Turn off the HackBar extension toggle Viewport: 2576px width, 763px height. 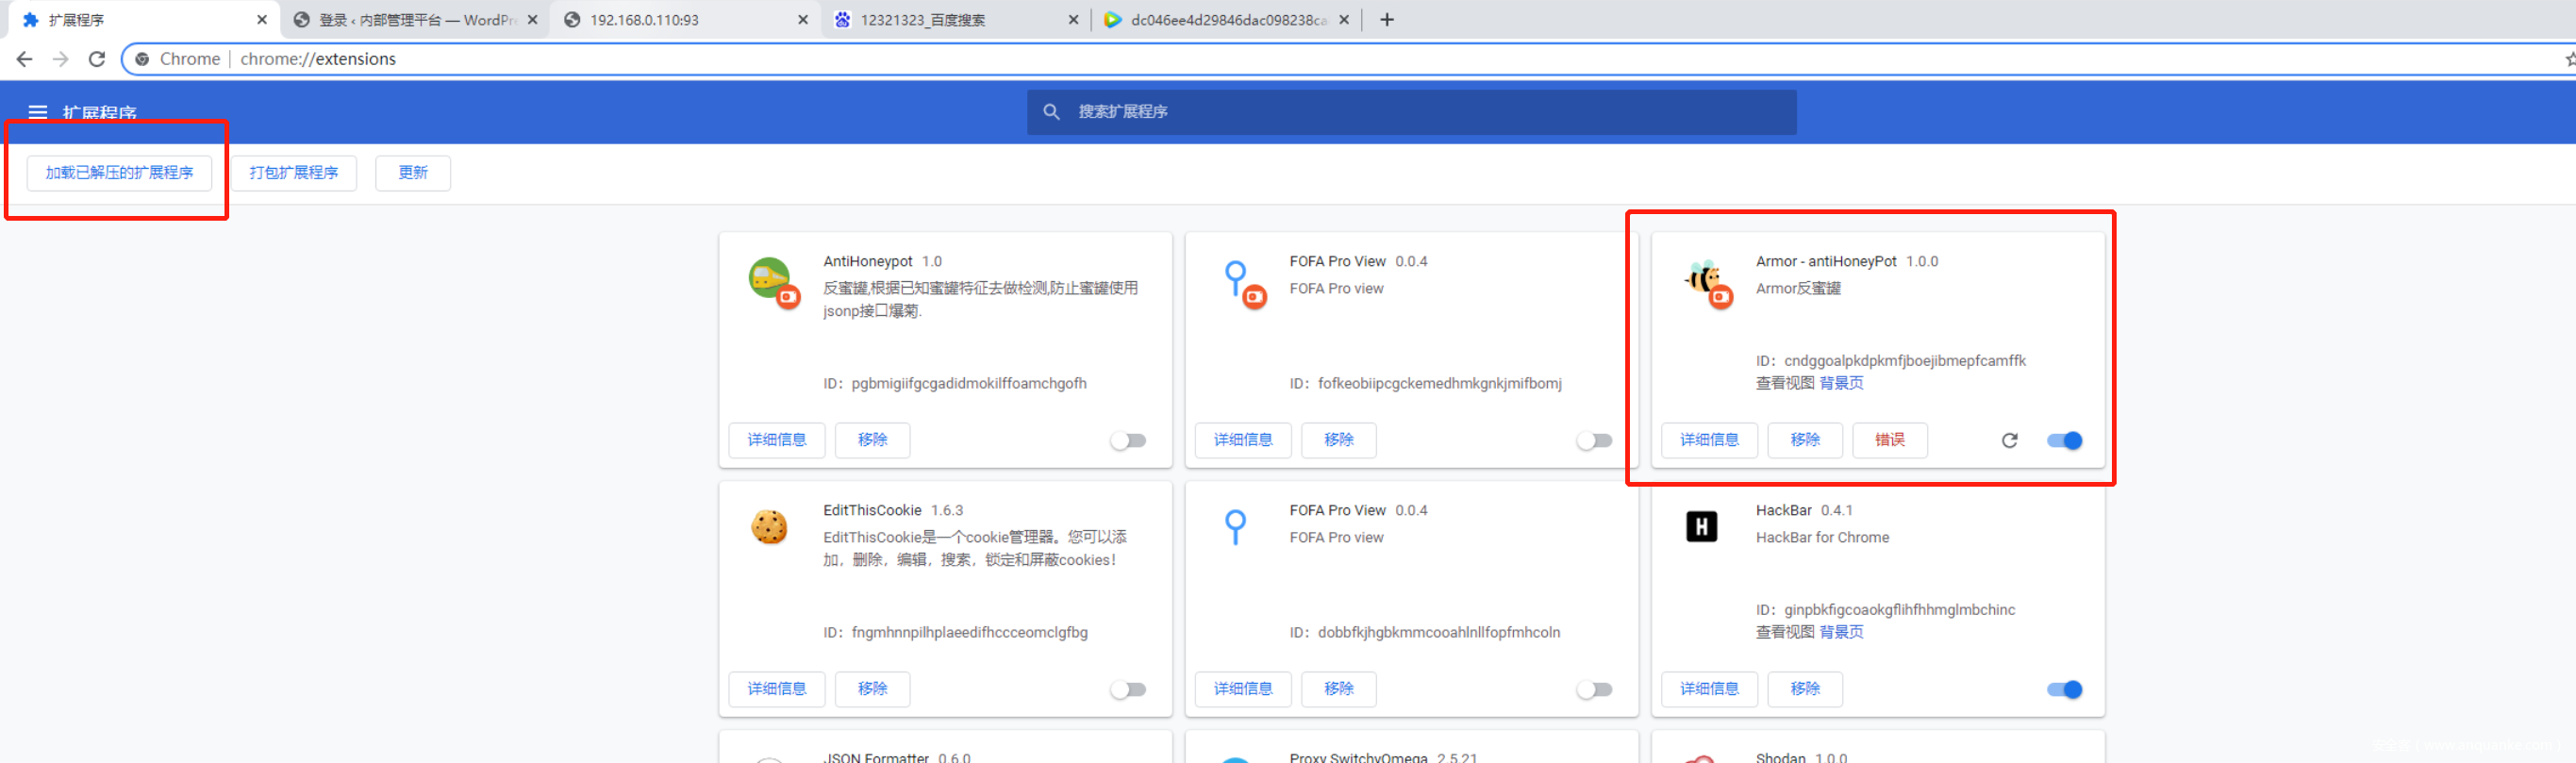click(x=2064, y=689)
